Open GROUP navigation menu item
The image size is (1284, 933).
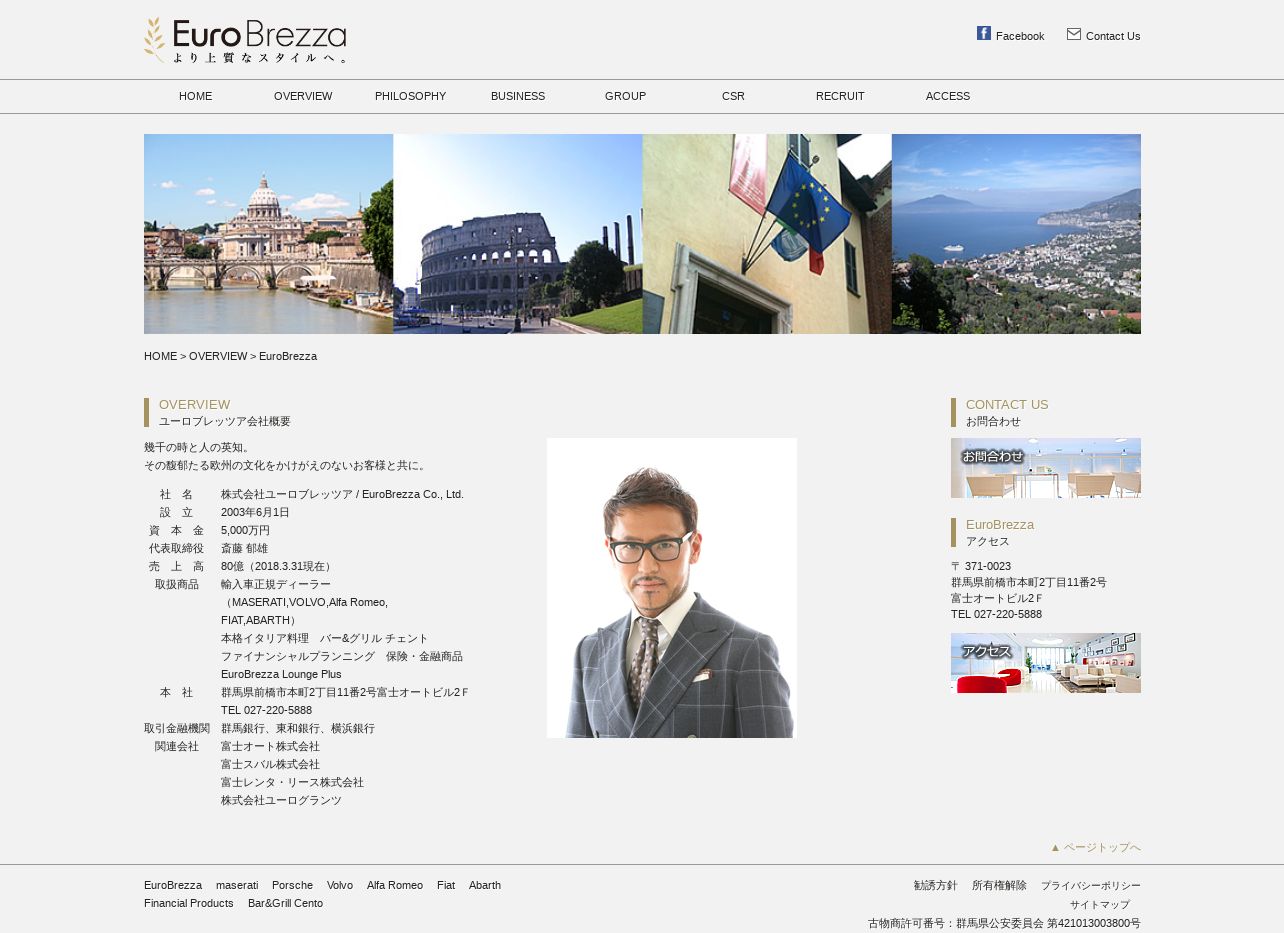(x=626, y=96)
